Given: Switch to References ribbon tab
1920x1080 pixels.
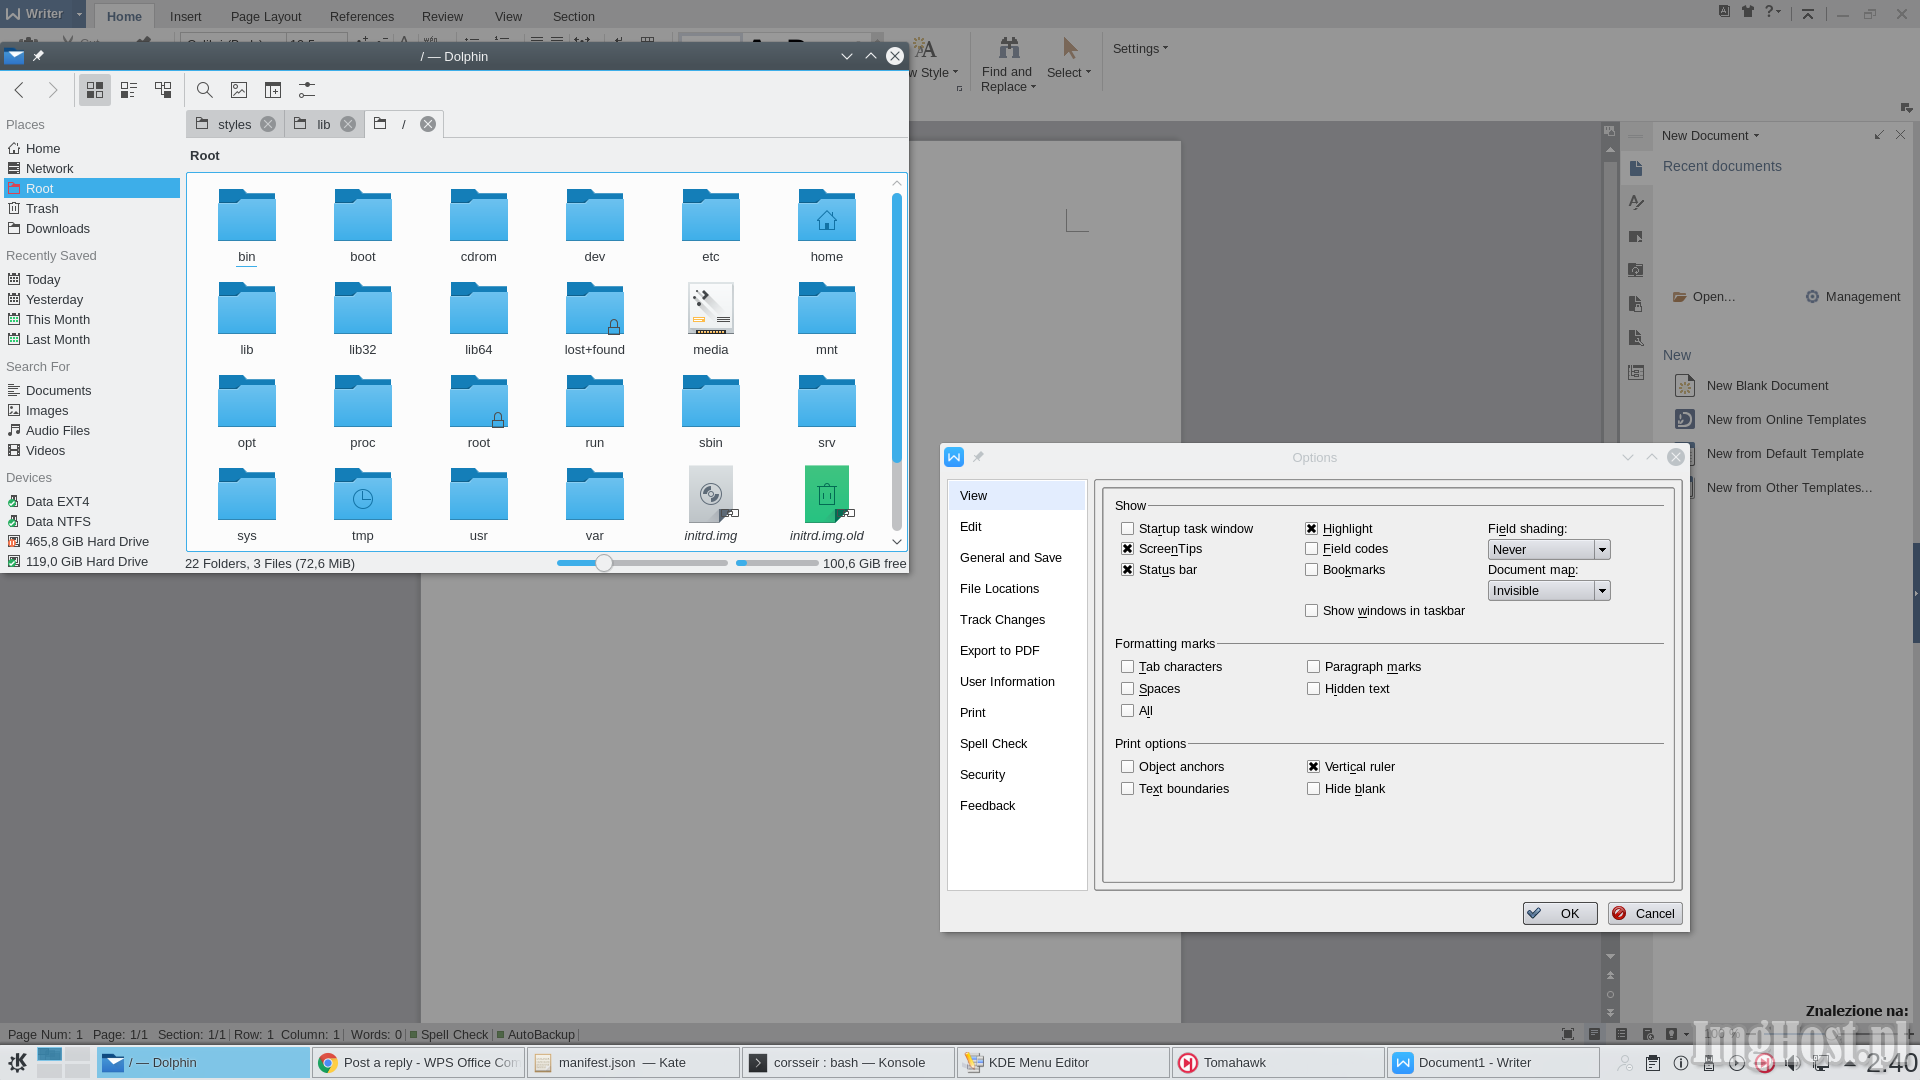Looking at the screenshot, I should tap(362, 17).
